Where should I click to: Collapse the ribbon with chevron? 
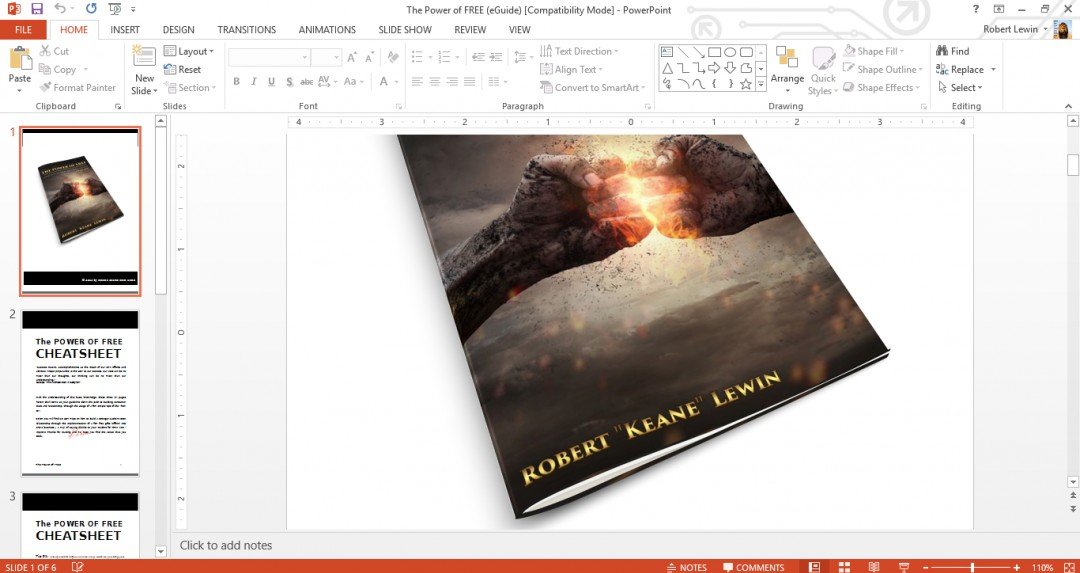click(1068, 106)
